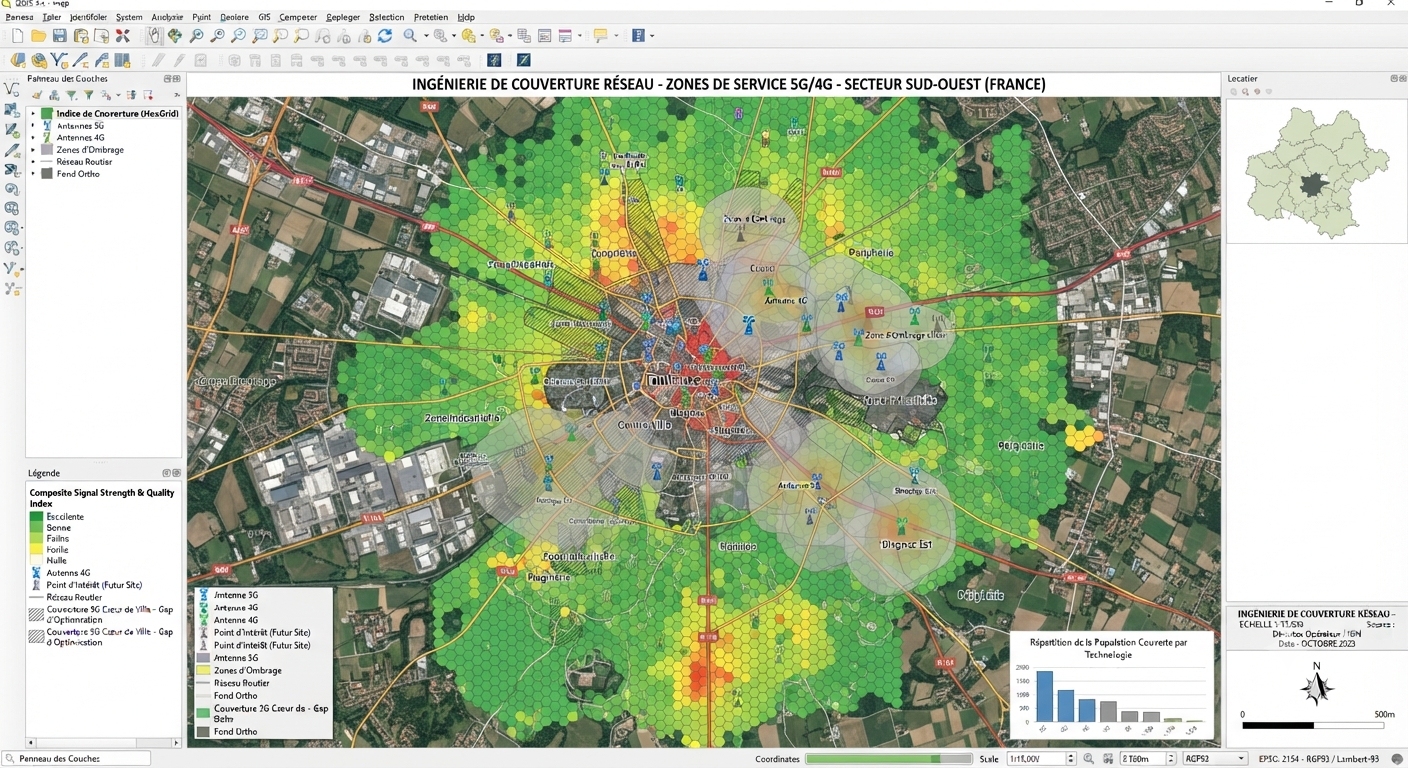
Task: Open the Selection menu
Action: 386,17
